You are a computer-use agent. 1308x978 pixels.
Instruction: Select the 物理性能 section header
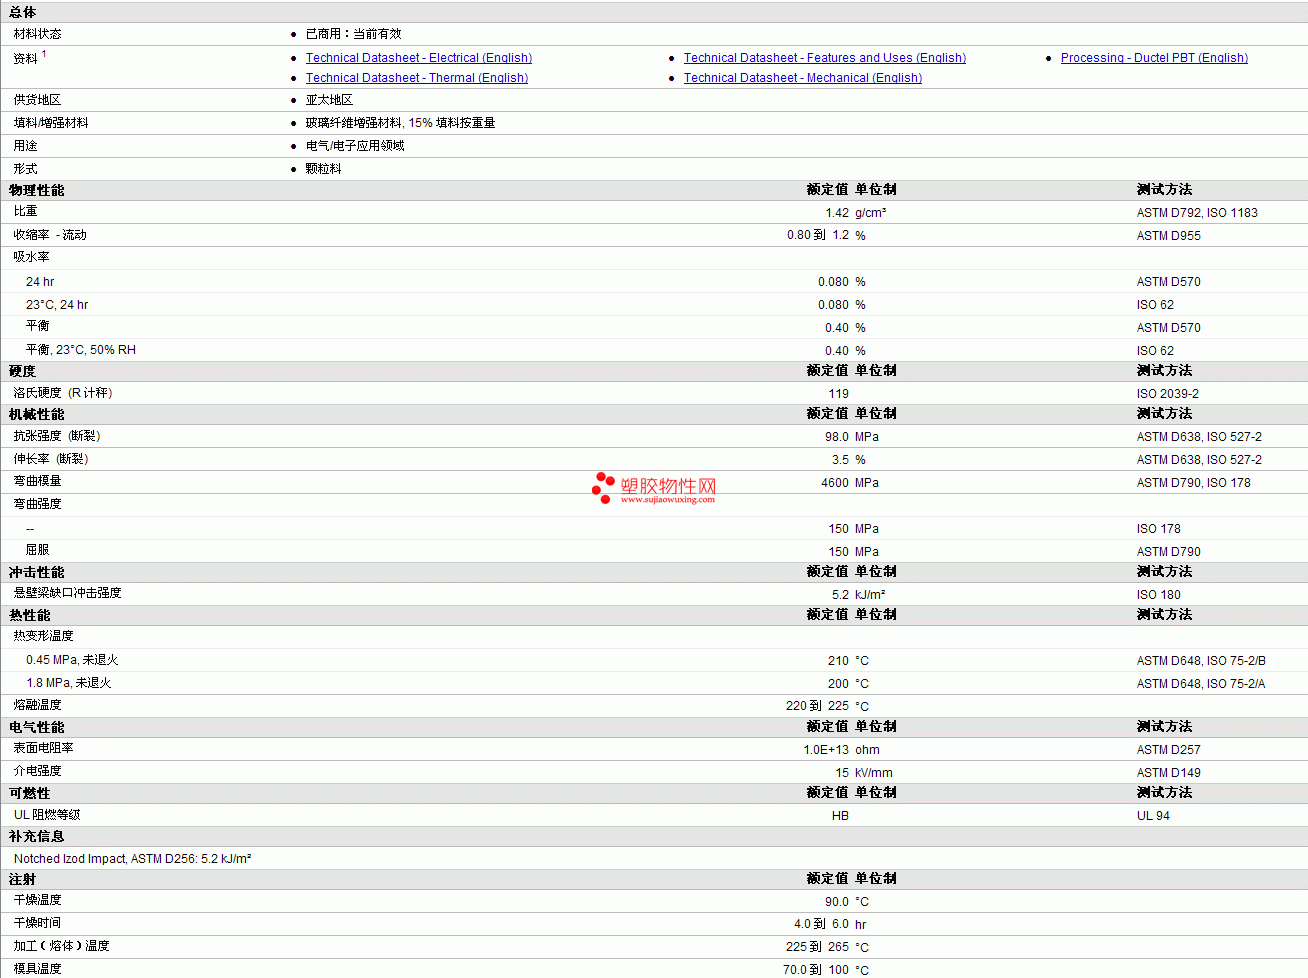pos(37,190)
